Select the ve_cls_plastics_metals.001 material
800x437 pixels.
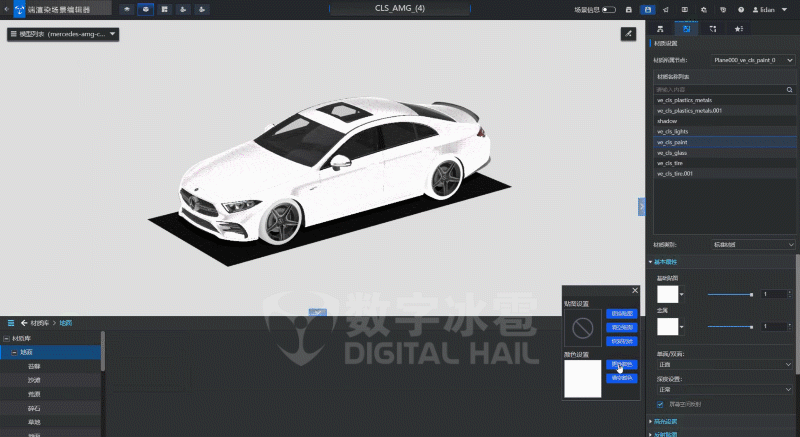click(724, 111)
